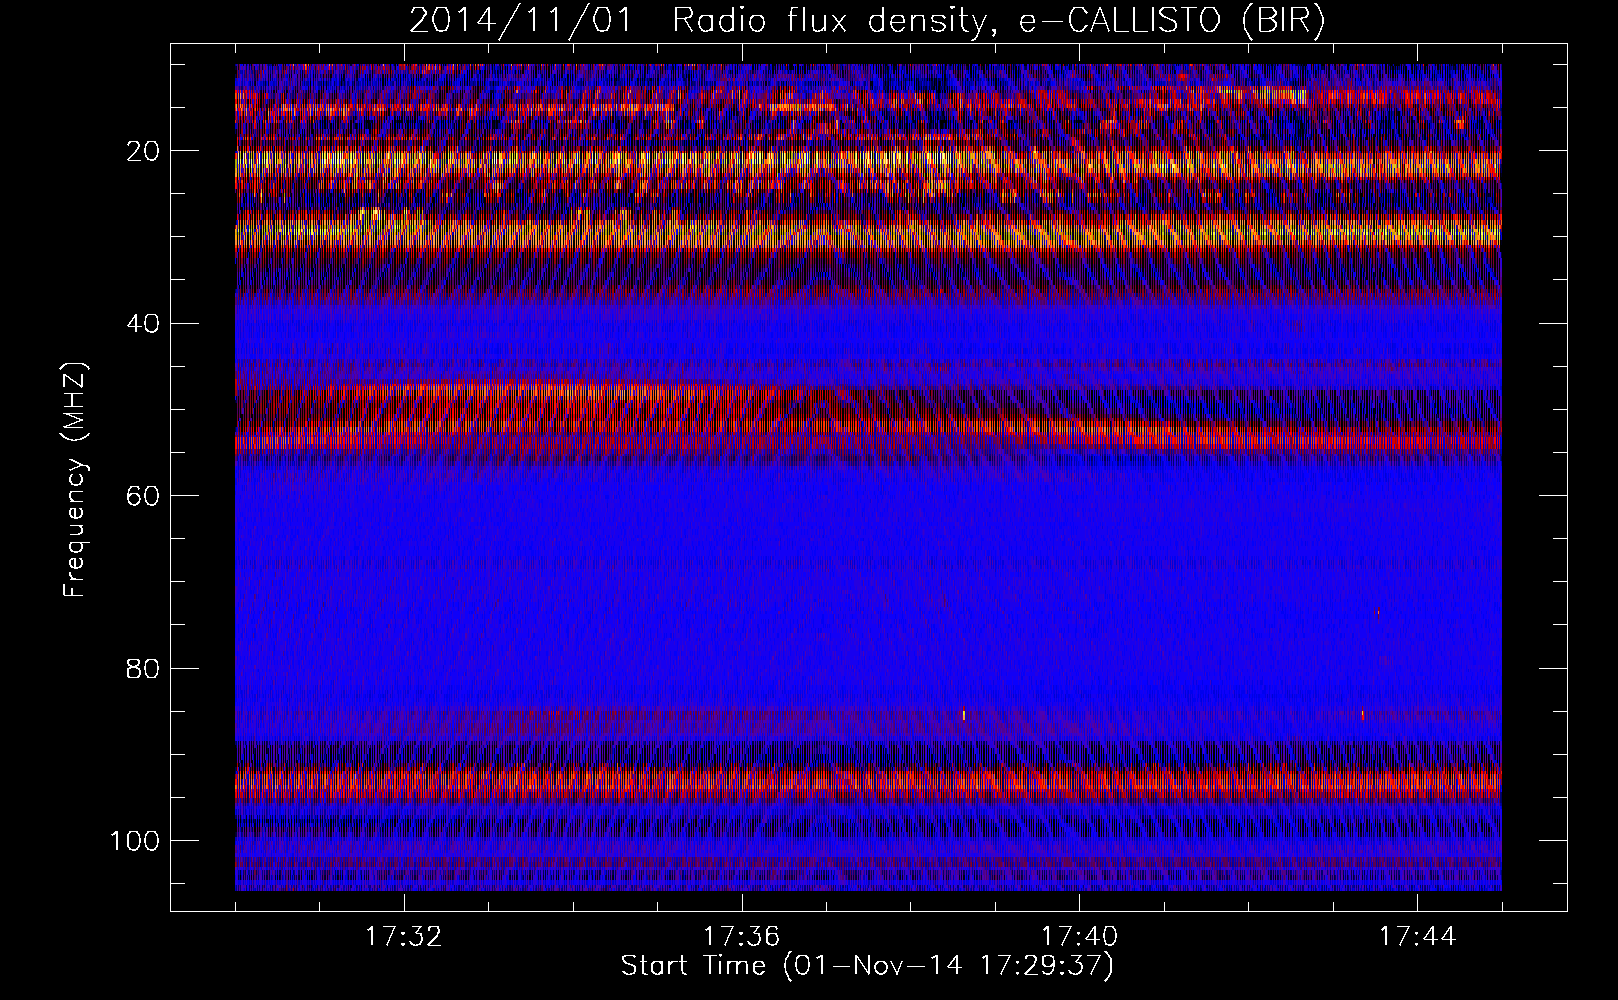Click the 'Frequency (MHZ)' axis label
Screen dimensions: 1618x1000
(x=75, y=480)
